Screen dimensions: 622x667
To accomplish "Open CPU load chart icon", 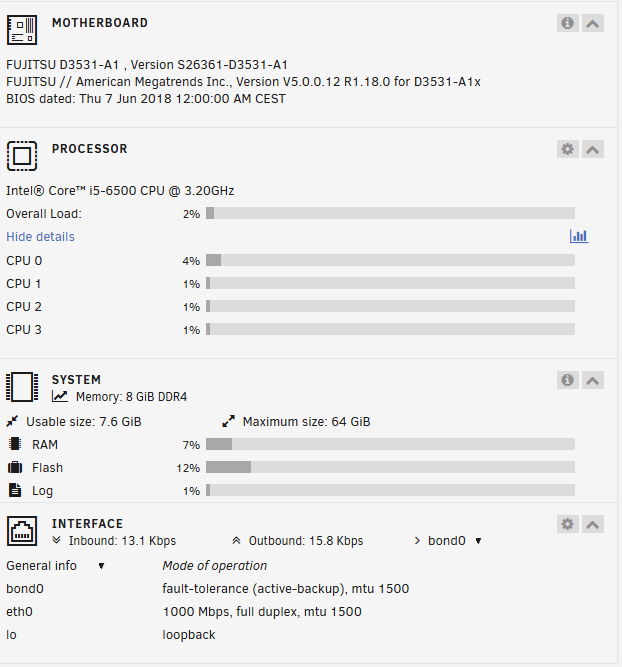I will (x=579, y=236).
